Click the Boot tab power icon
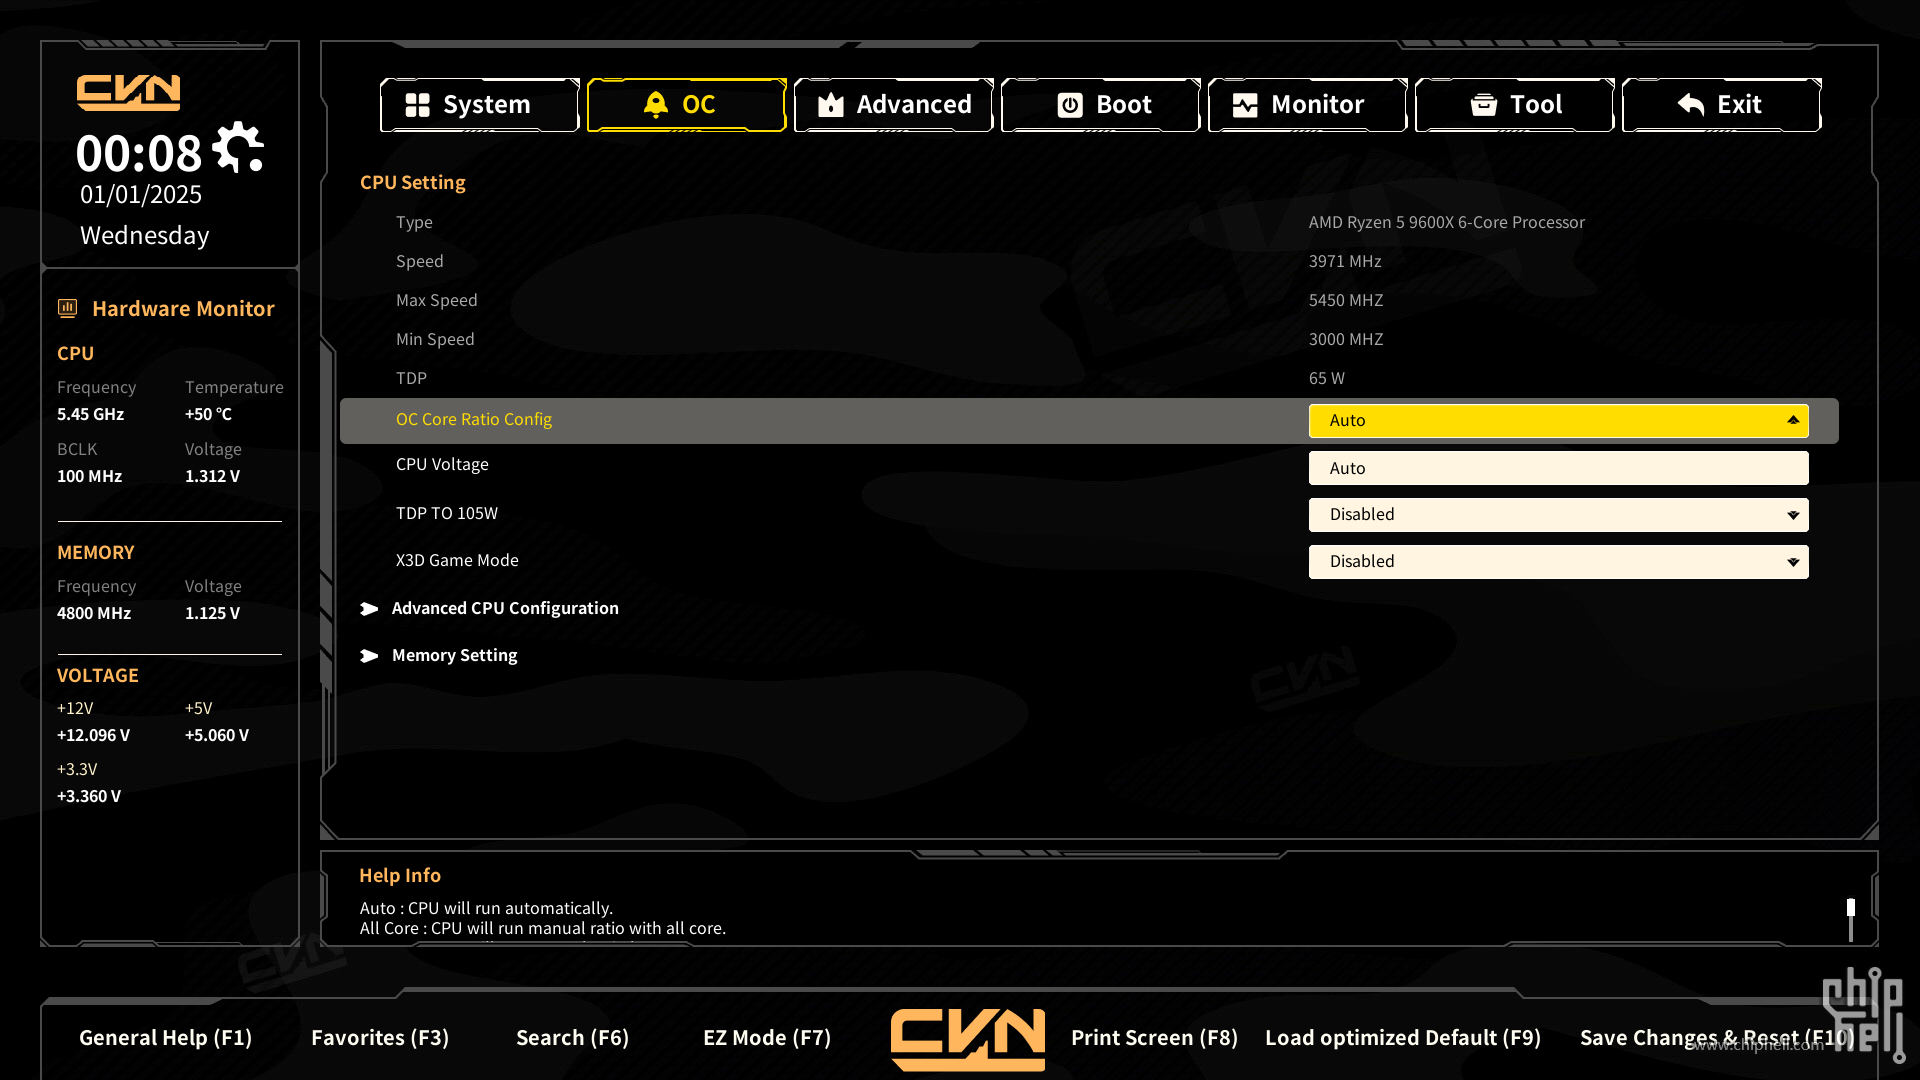 coord(1070,105)
